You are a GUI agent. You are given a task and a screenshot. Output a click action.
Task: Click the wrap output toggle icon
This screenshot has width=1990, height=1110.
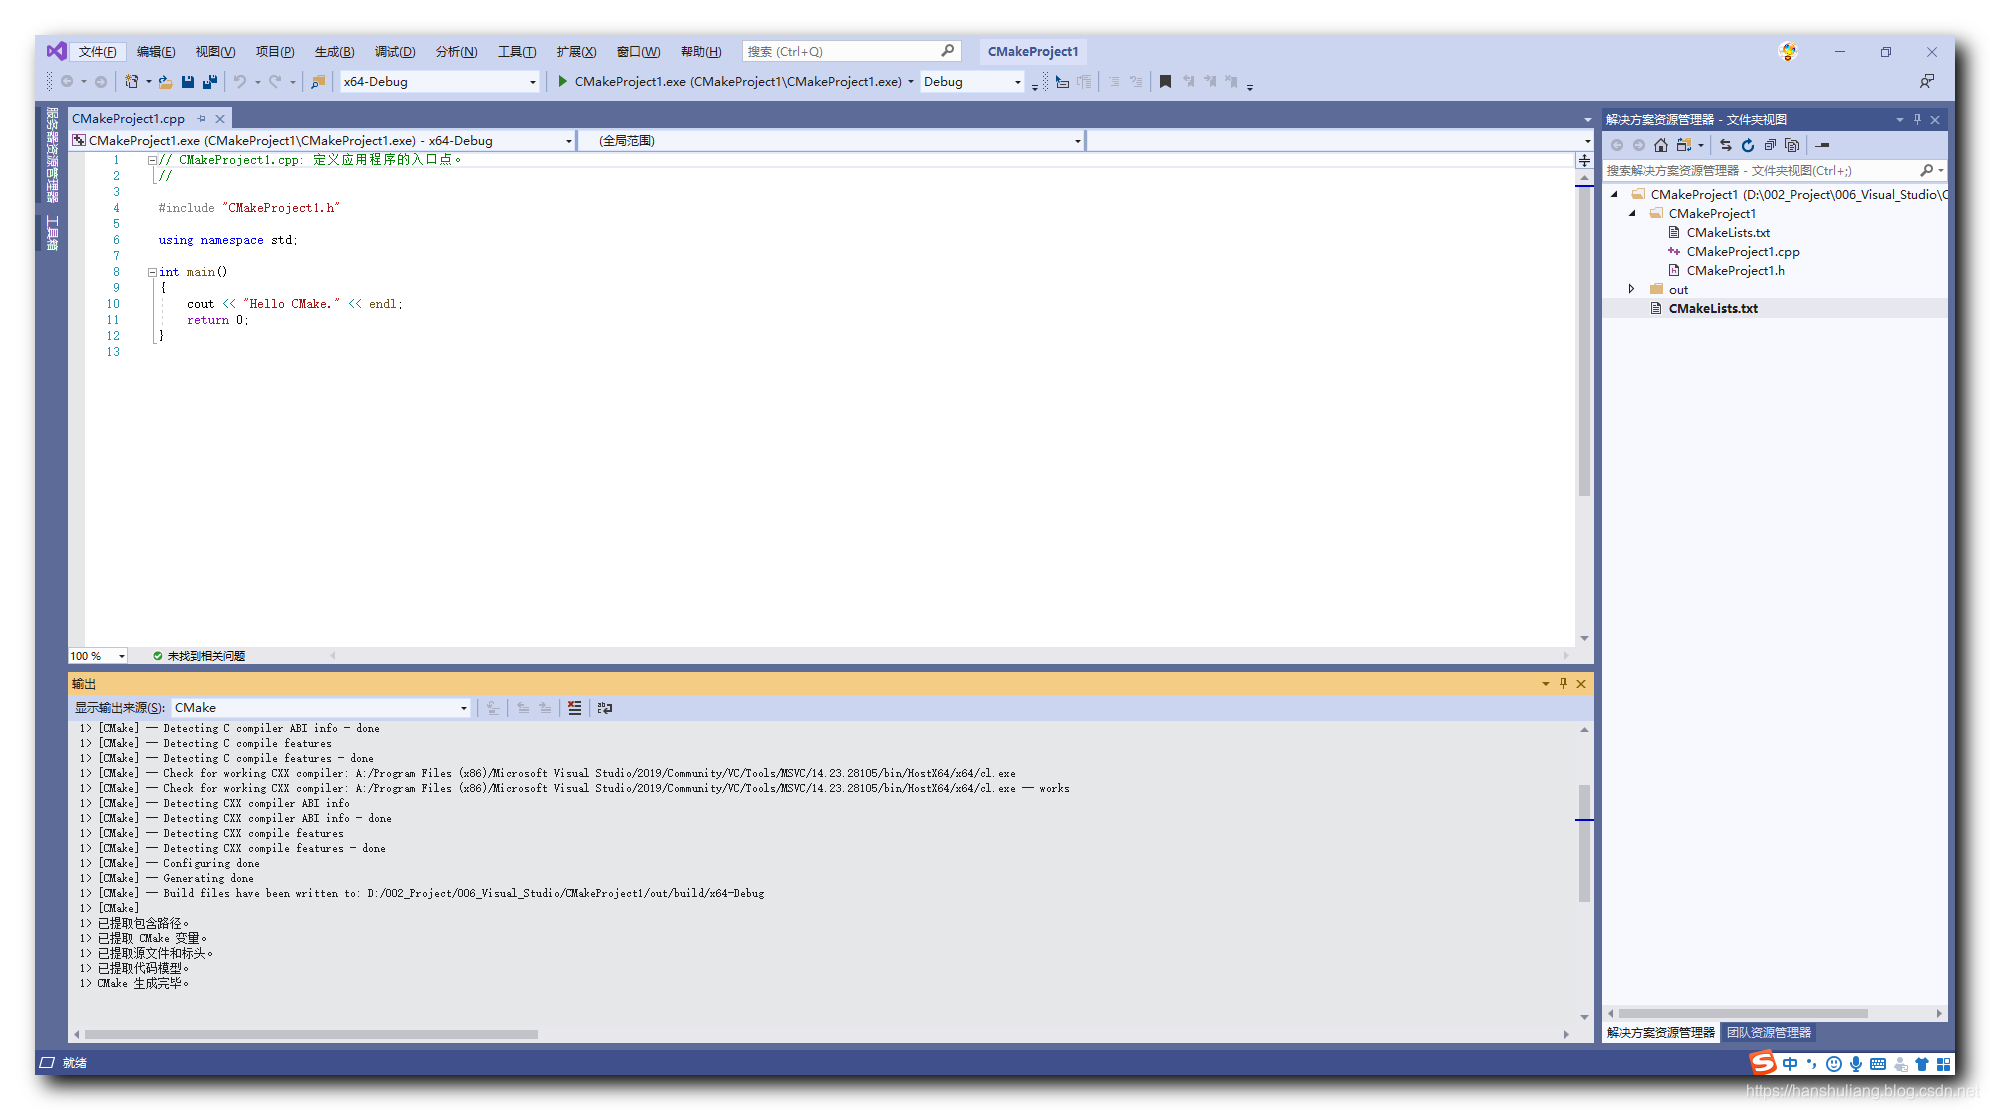611,707
